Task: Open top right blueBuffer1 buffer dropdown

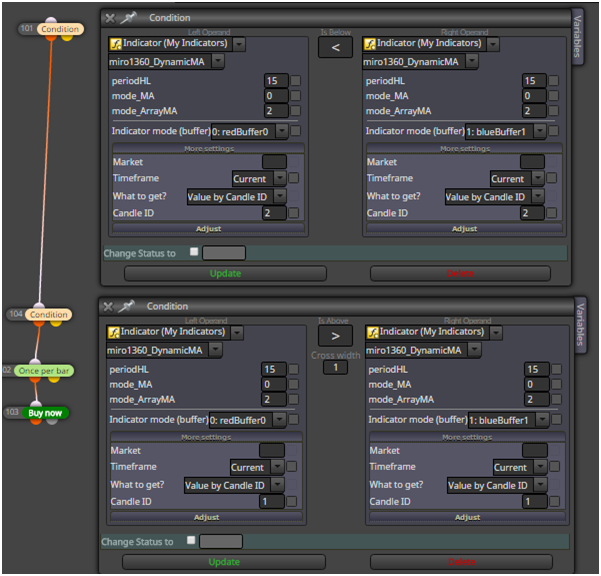Action: click(x=540, y=131)
